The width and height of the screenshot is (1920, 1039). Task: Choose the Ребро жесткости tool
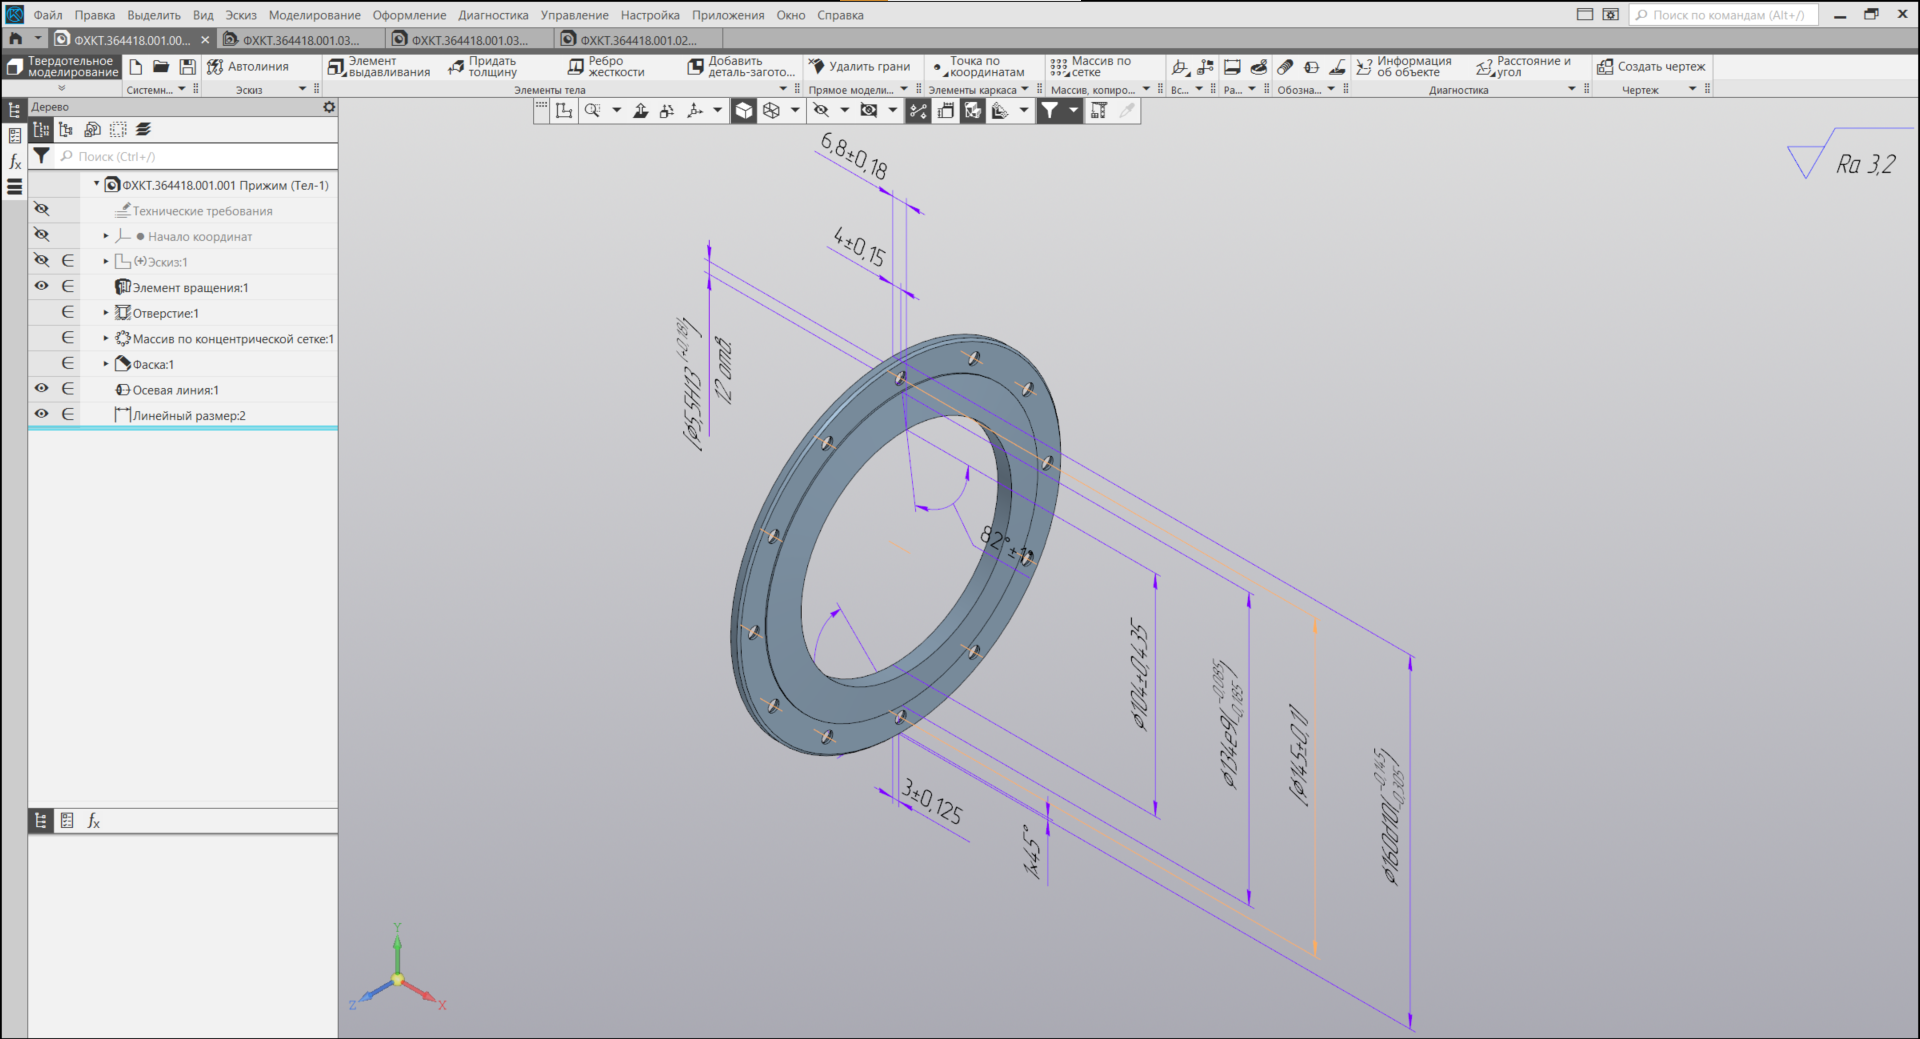coord(606,67)
